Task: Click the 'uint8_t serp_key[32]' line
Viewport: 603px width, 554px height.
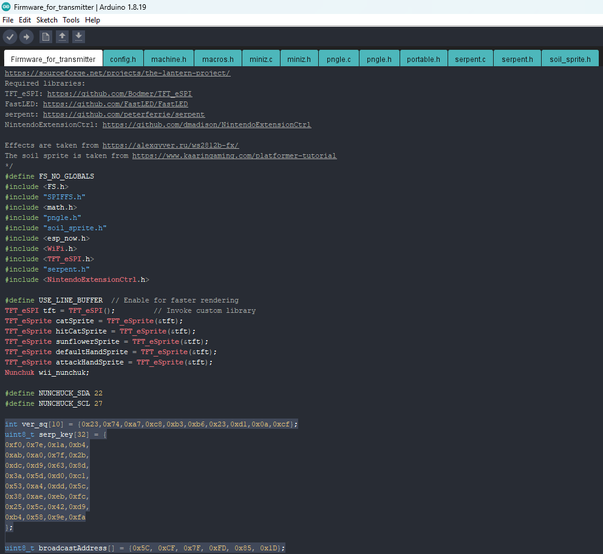Action: pyautogui.click(x=56, y=435)
